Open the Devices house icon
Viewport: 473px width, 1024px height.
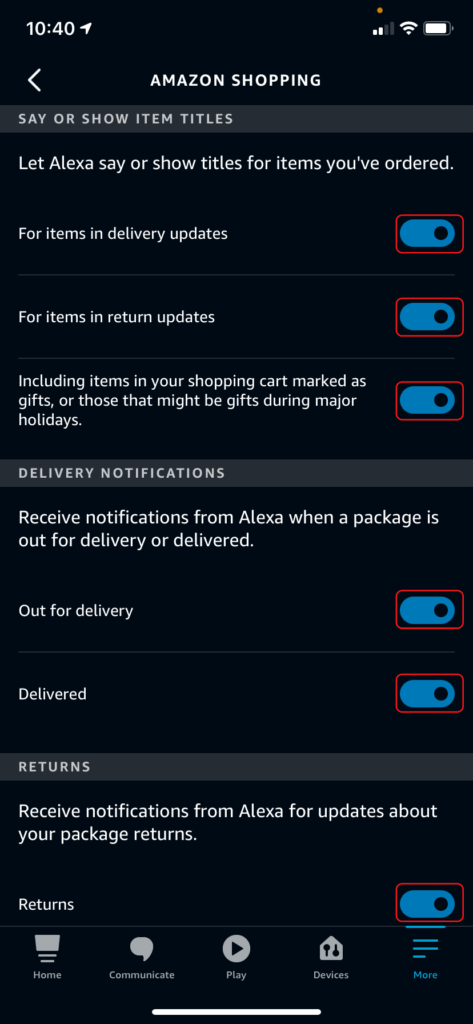331,948
